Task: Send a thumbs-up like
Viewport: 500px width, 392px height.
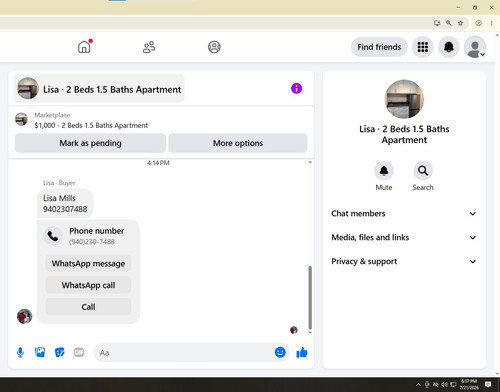Action: (x=302, y=352)
